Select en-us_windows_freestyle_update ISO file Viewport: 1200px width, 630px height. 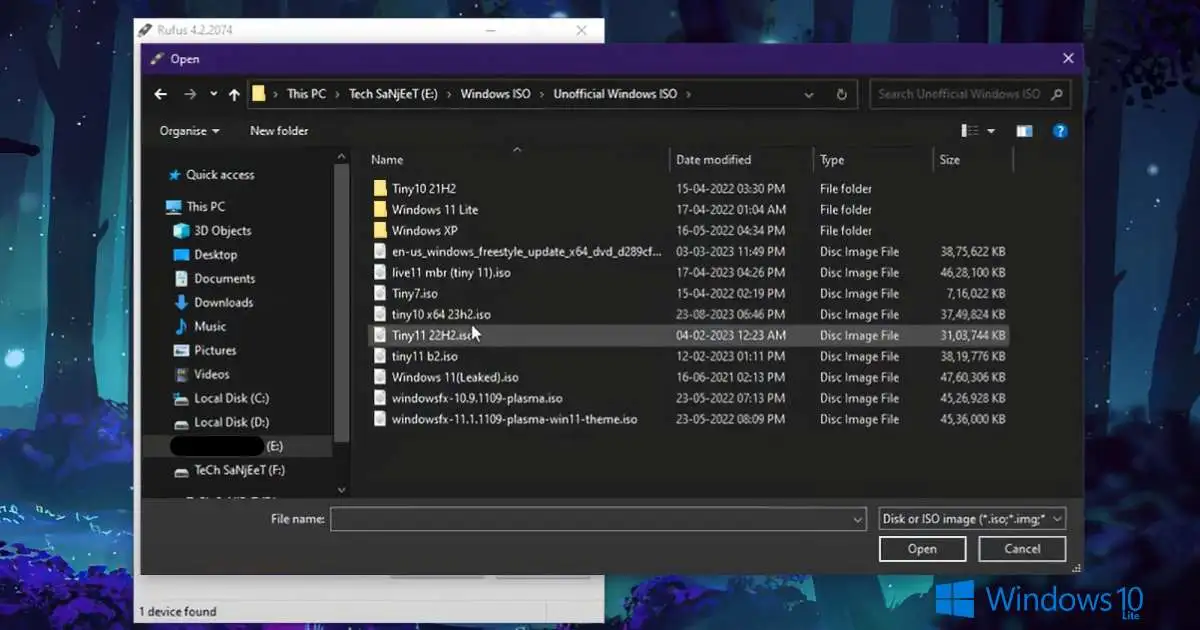point(526,252)
